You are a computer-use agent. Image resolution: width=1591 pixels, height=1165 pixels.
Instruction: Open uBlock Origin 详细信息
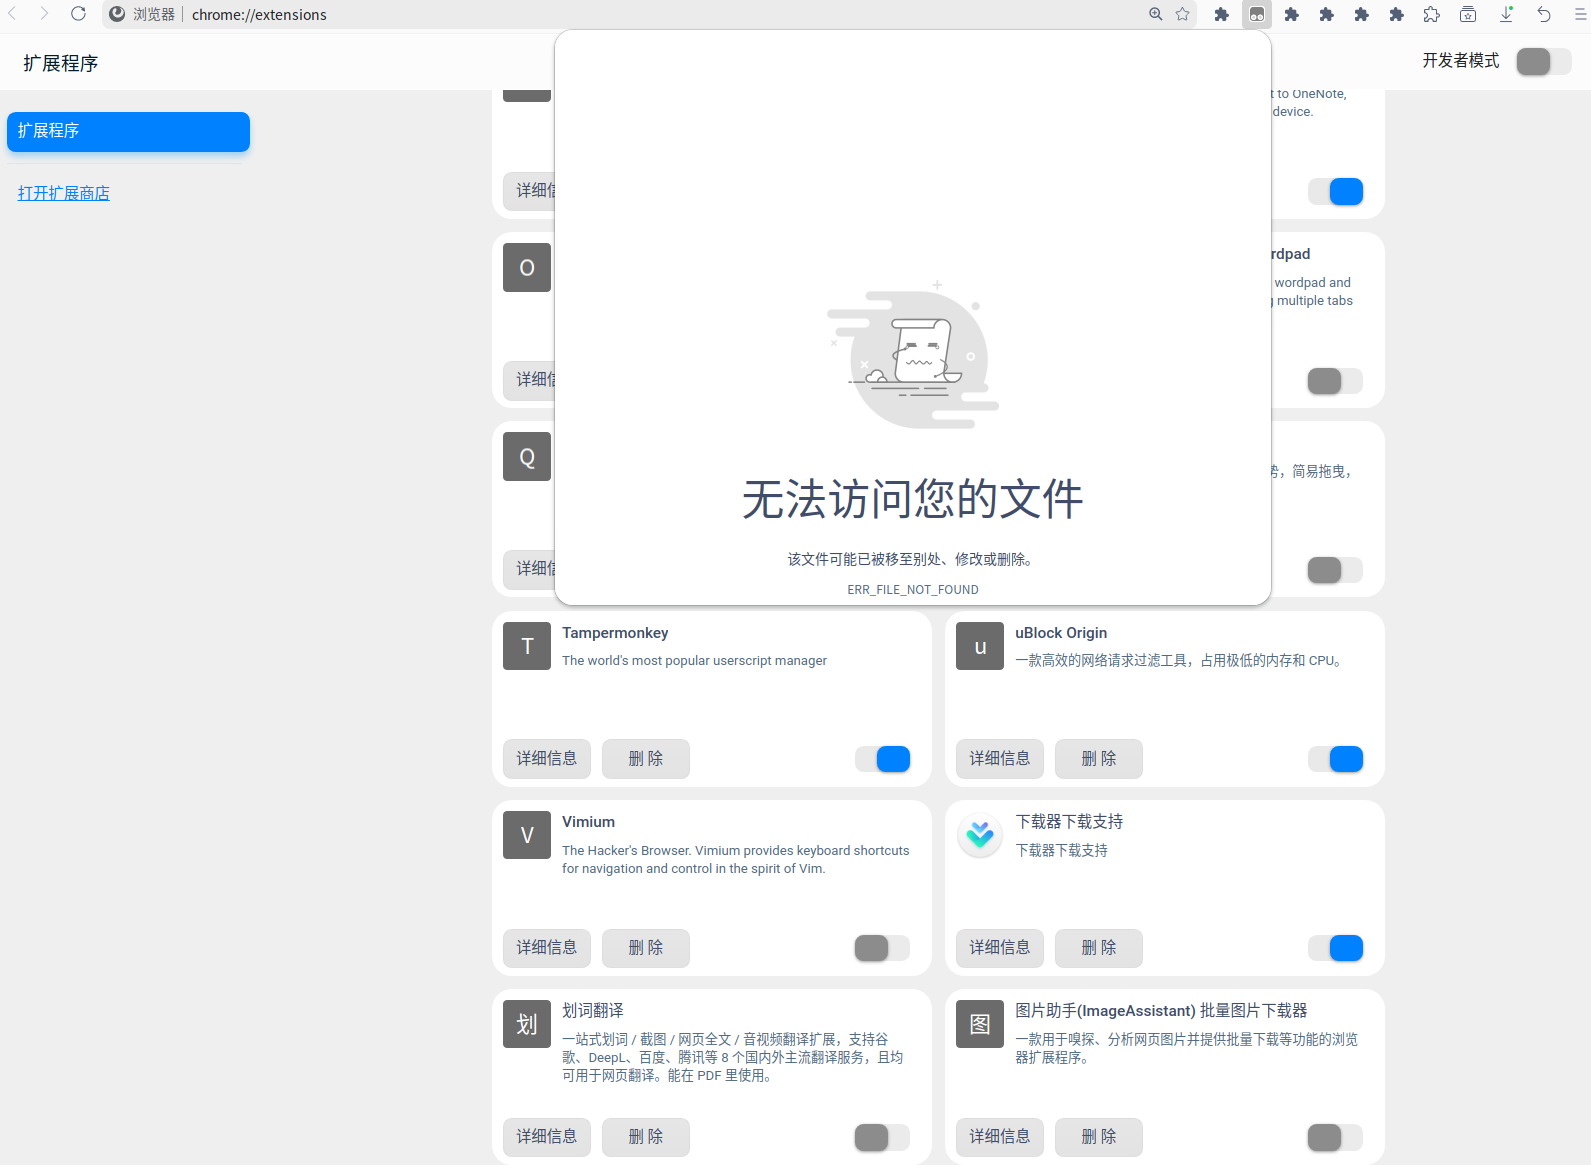pyautogui.click(x=1000, y=759)
